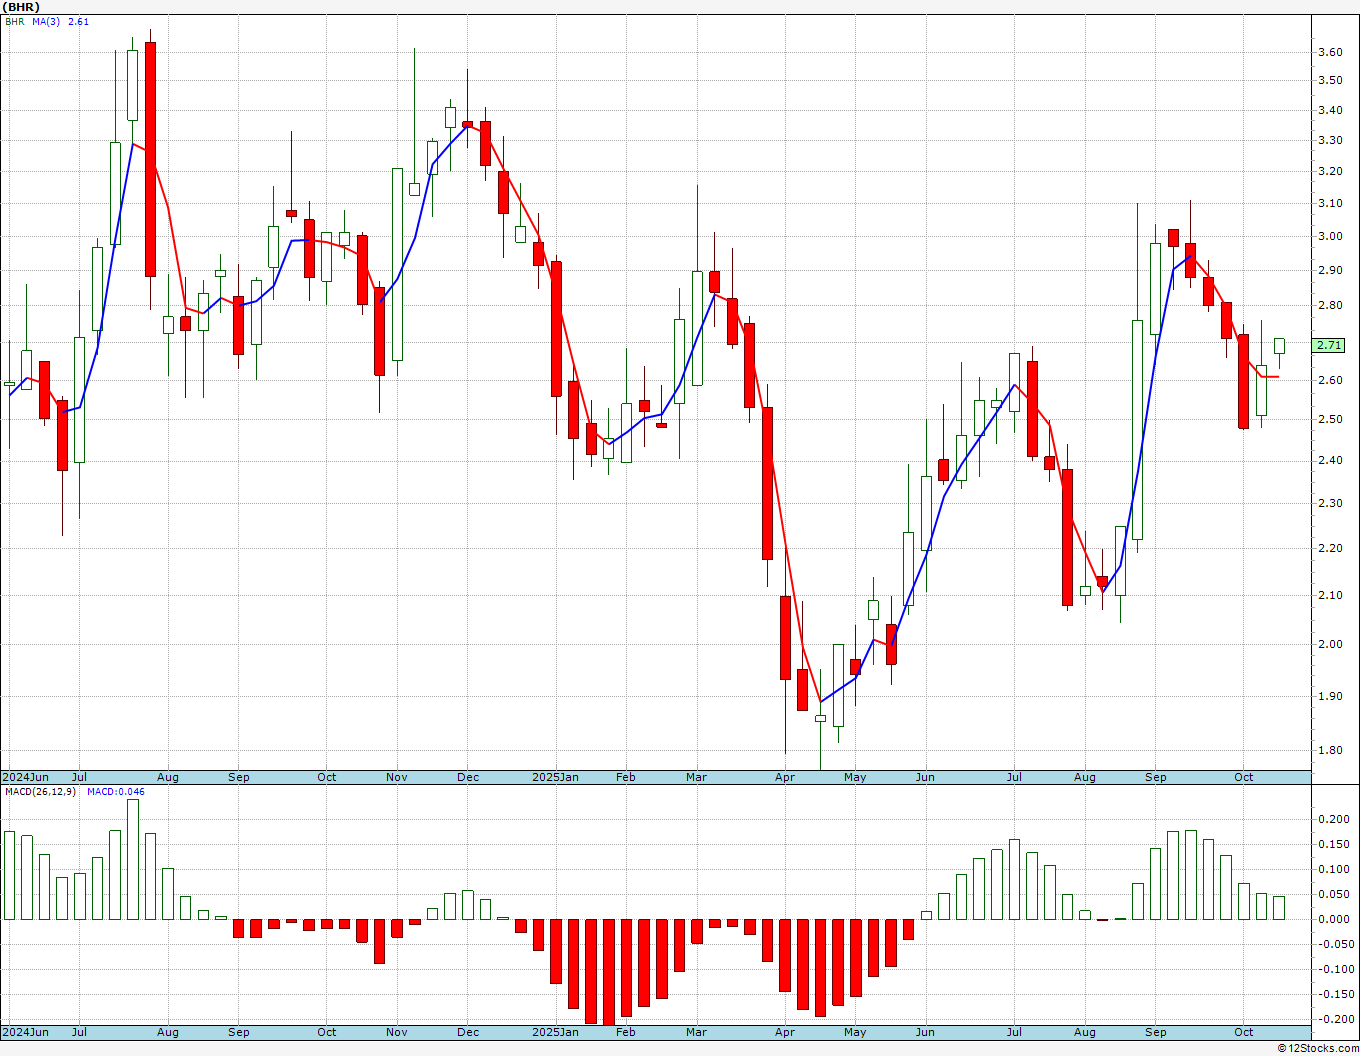Click the 0.000 MACD axis label

pos(1333,919)
